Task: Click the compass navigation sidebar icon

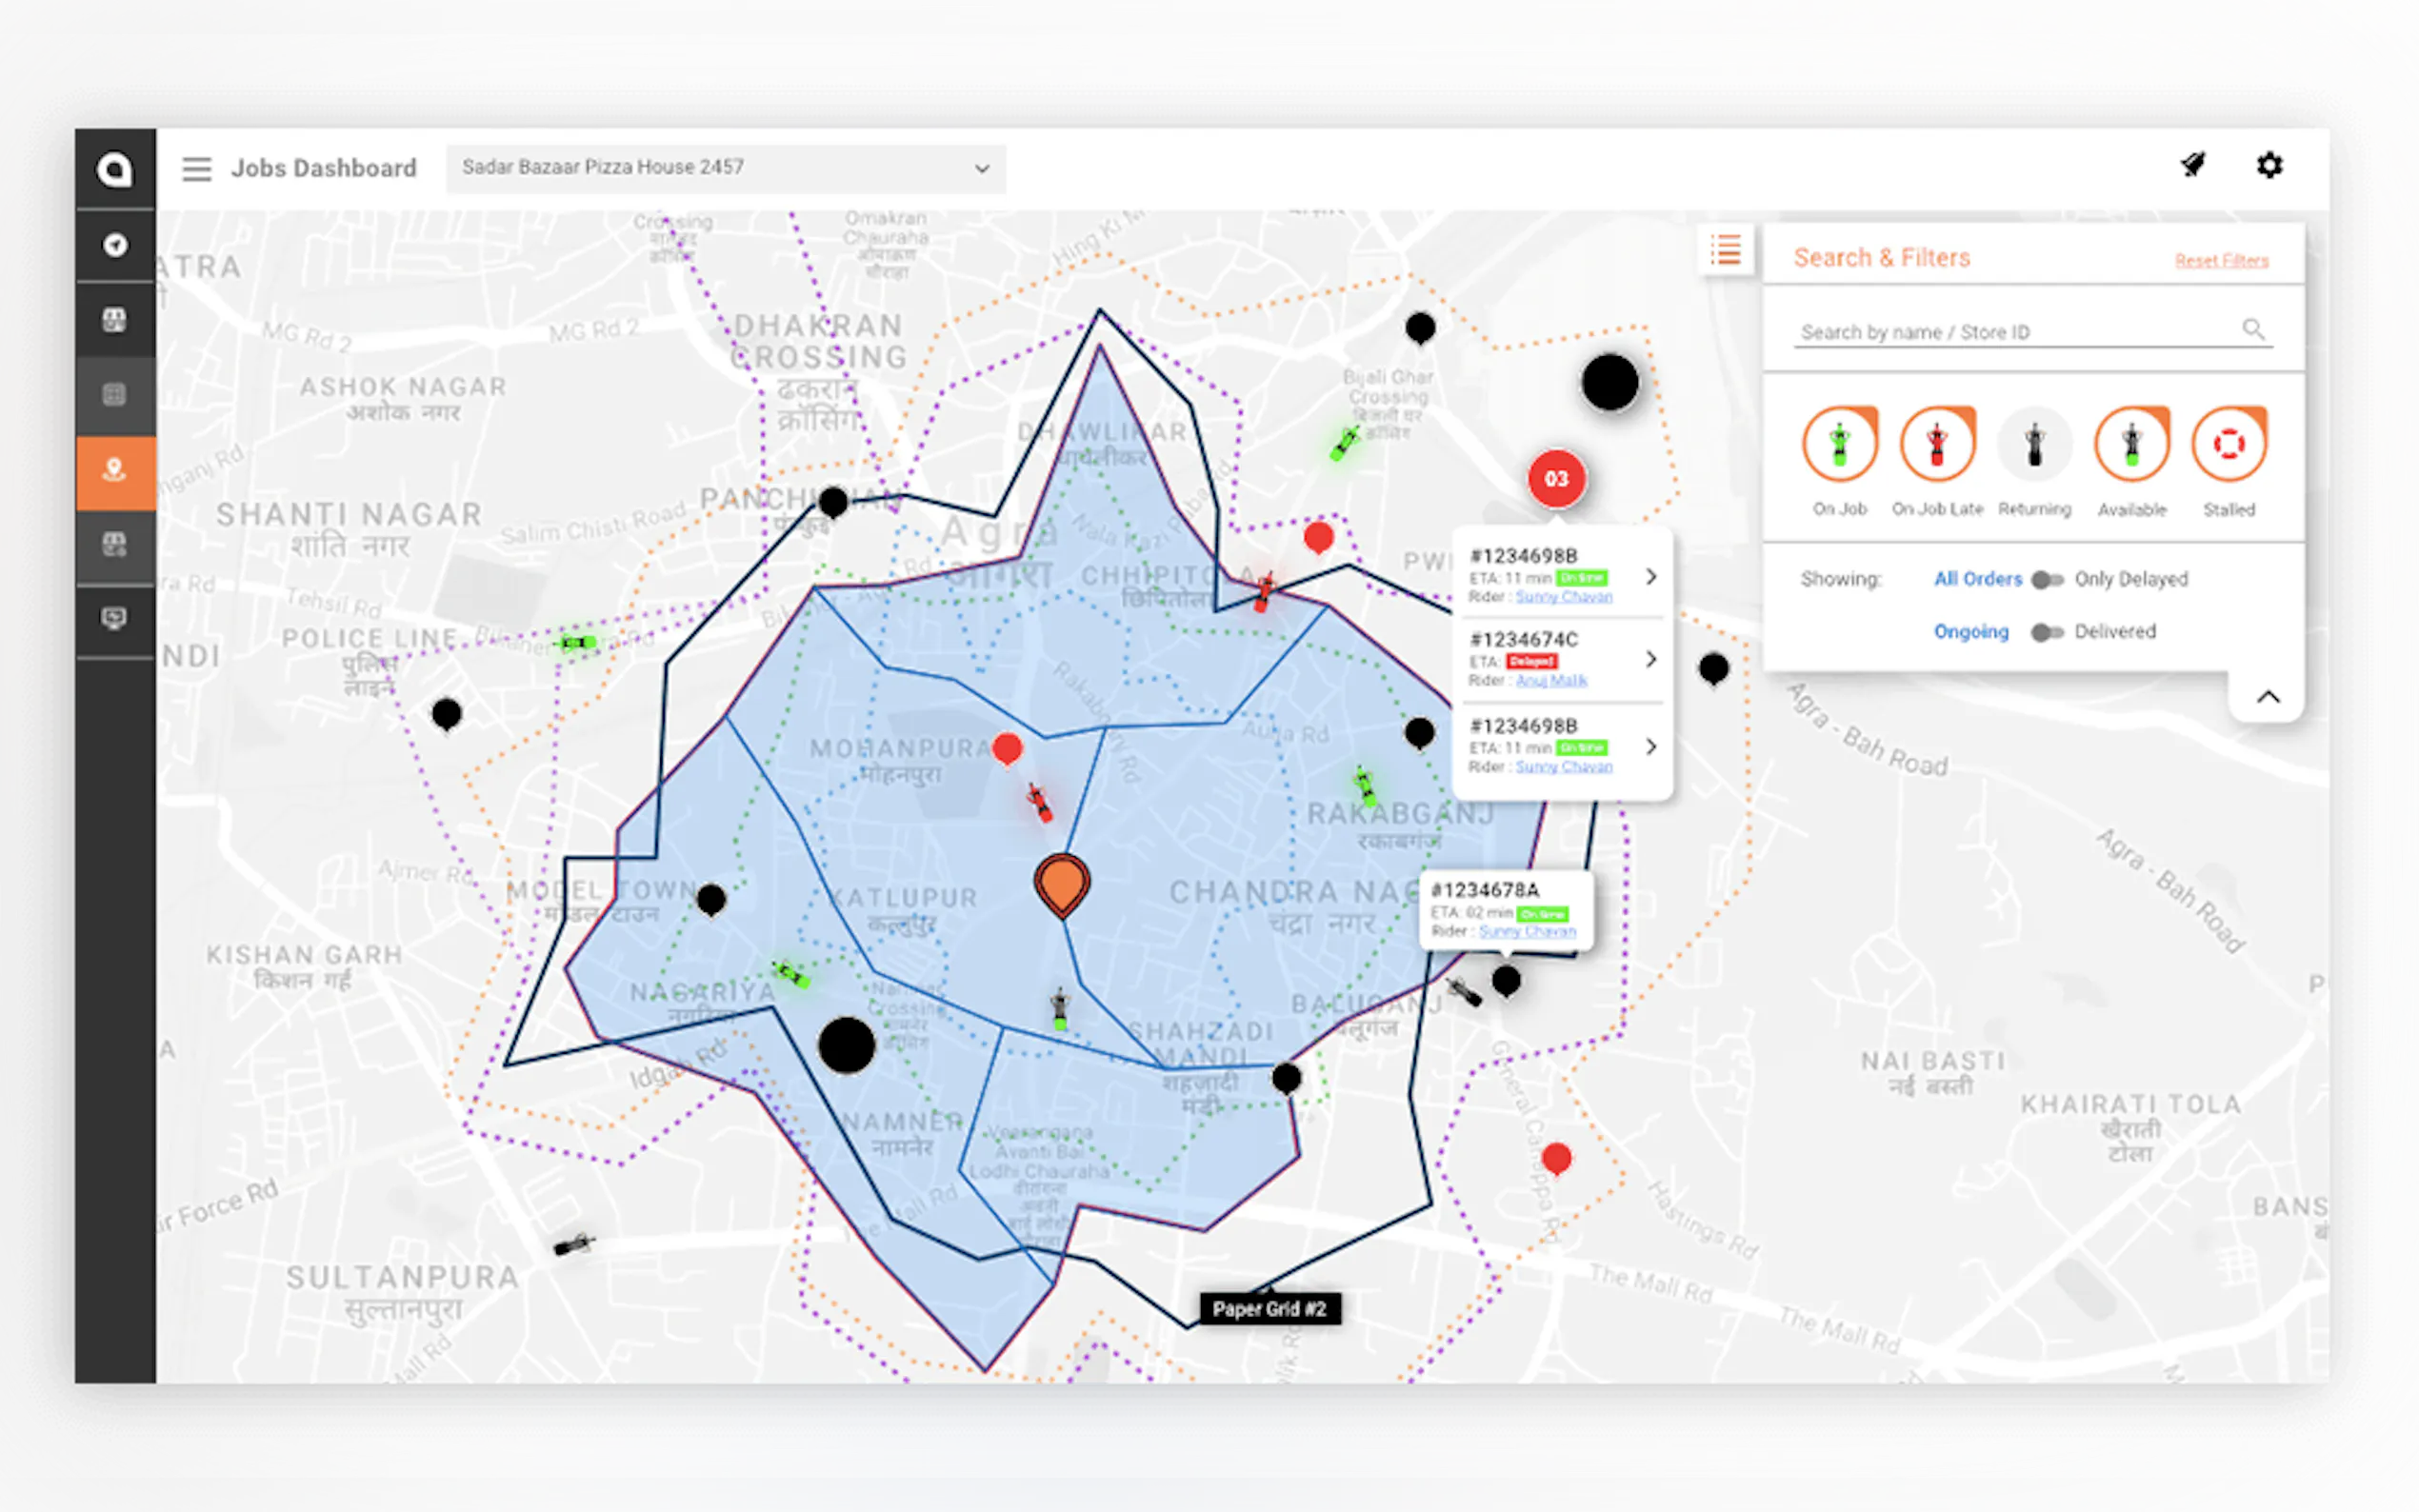Action: tap(115, 245)
